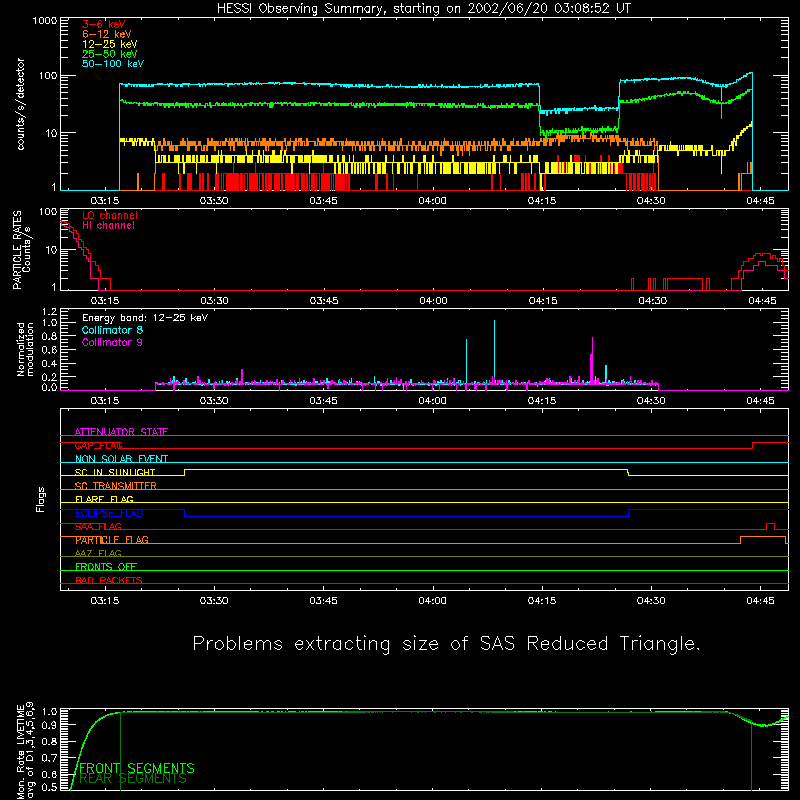Click the "GAP_FLAG" flag label
The height and width of the screenshot is (800, 800).
(98, 445)
